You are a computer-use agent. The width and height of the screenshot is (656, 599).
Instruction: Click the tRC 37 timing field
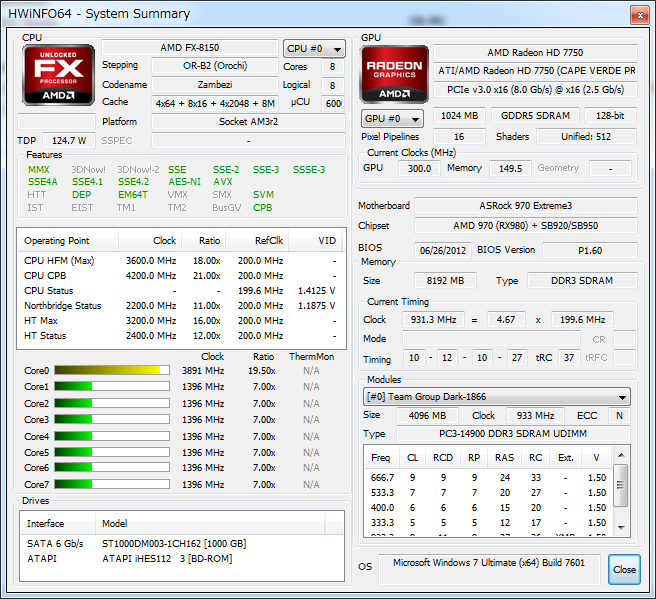569,358
